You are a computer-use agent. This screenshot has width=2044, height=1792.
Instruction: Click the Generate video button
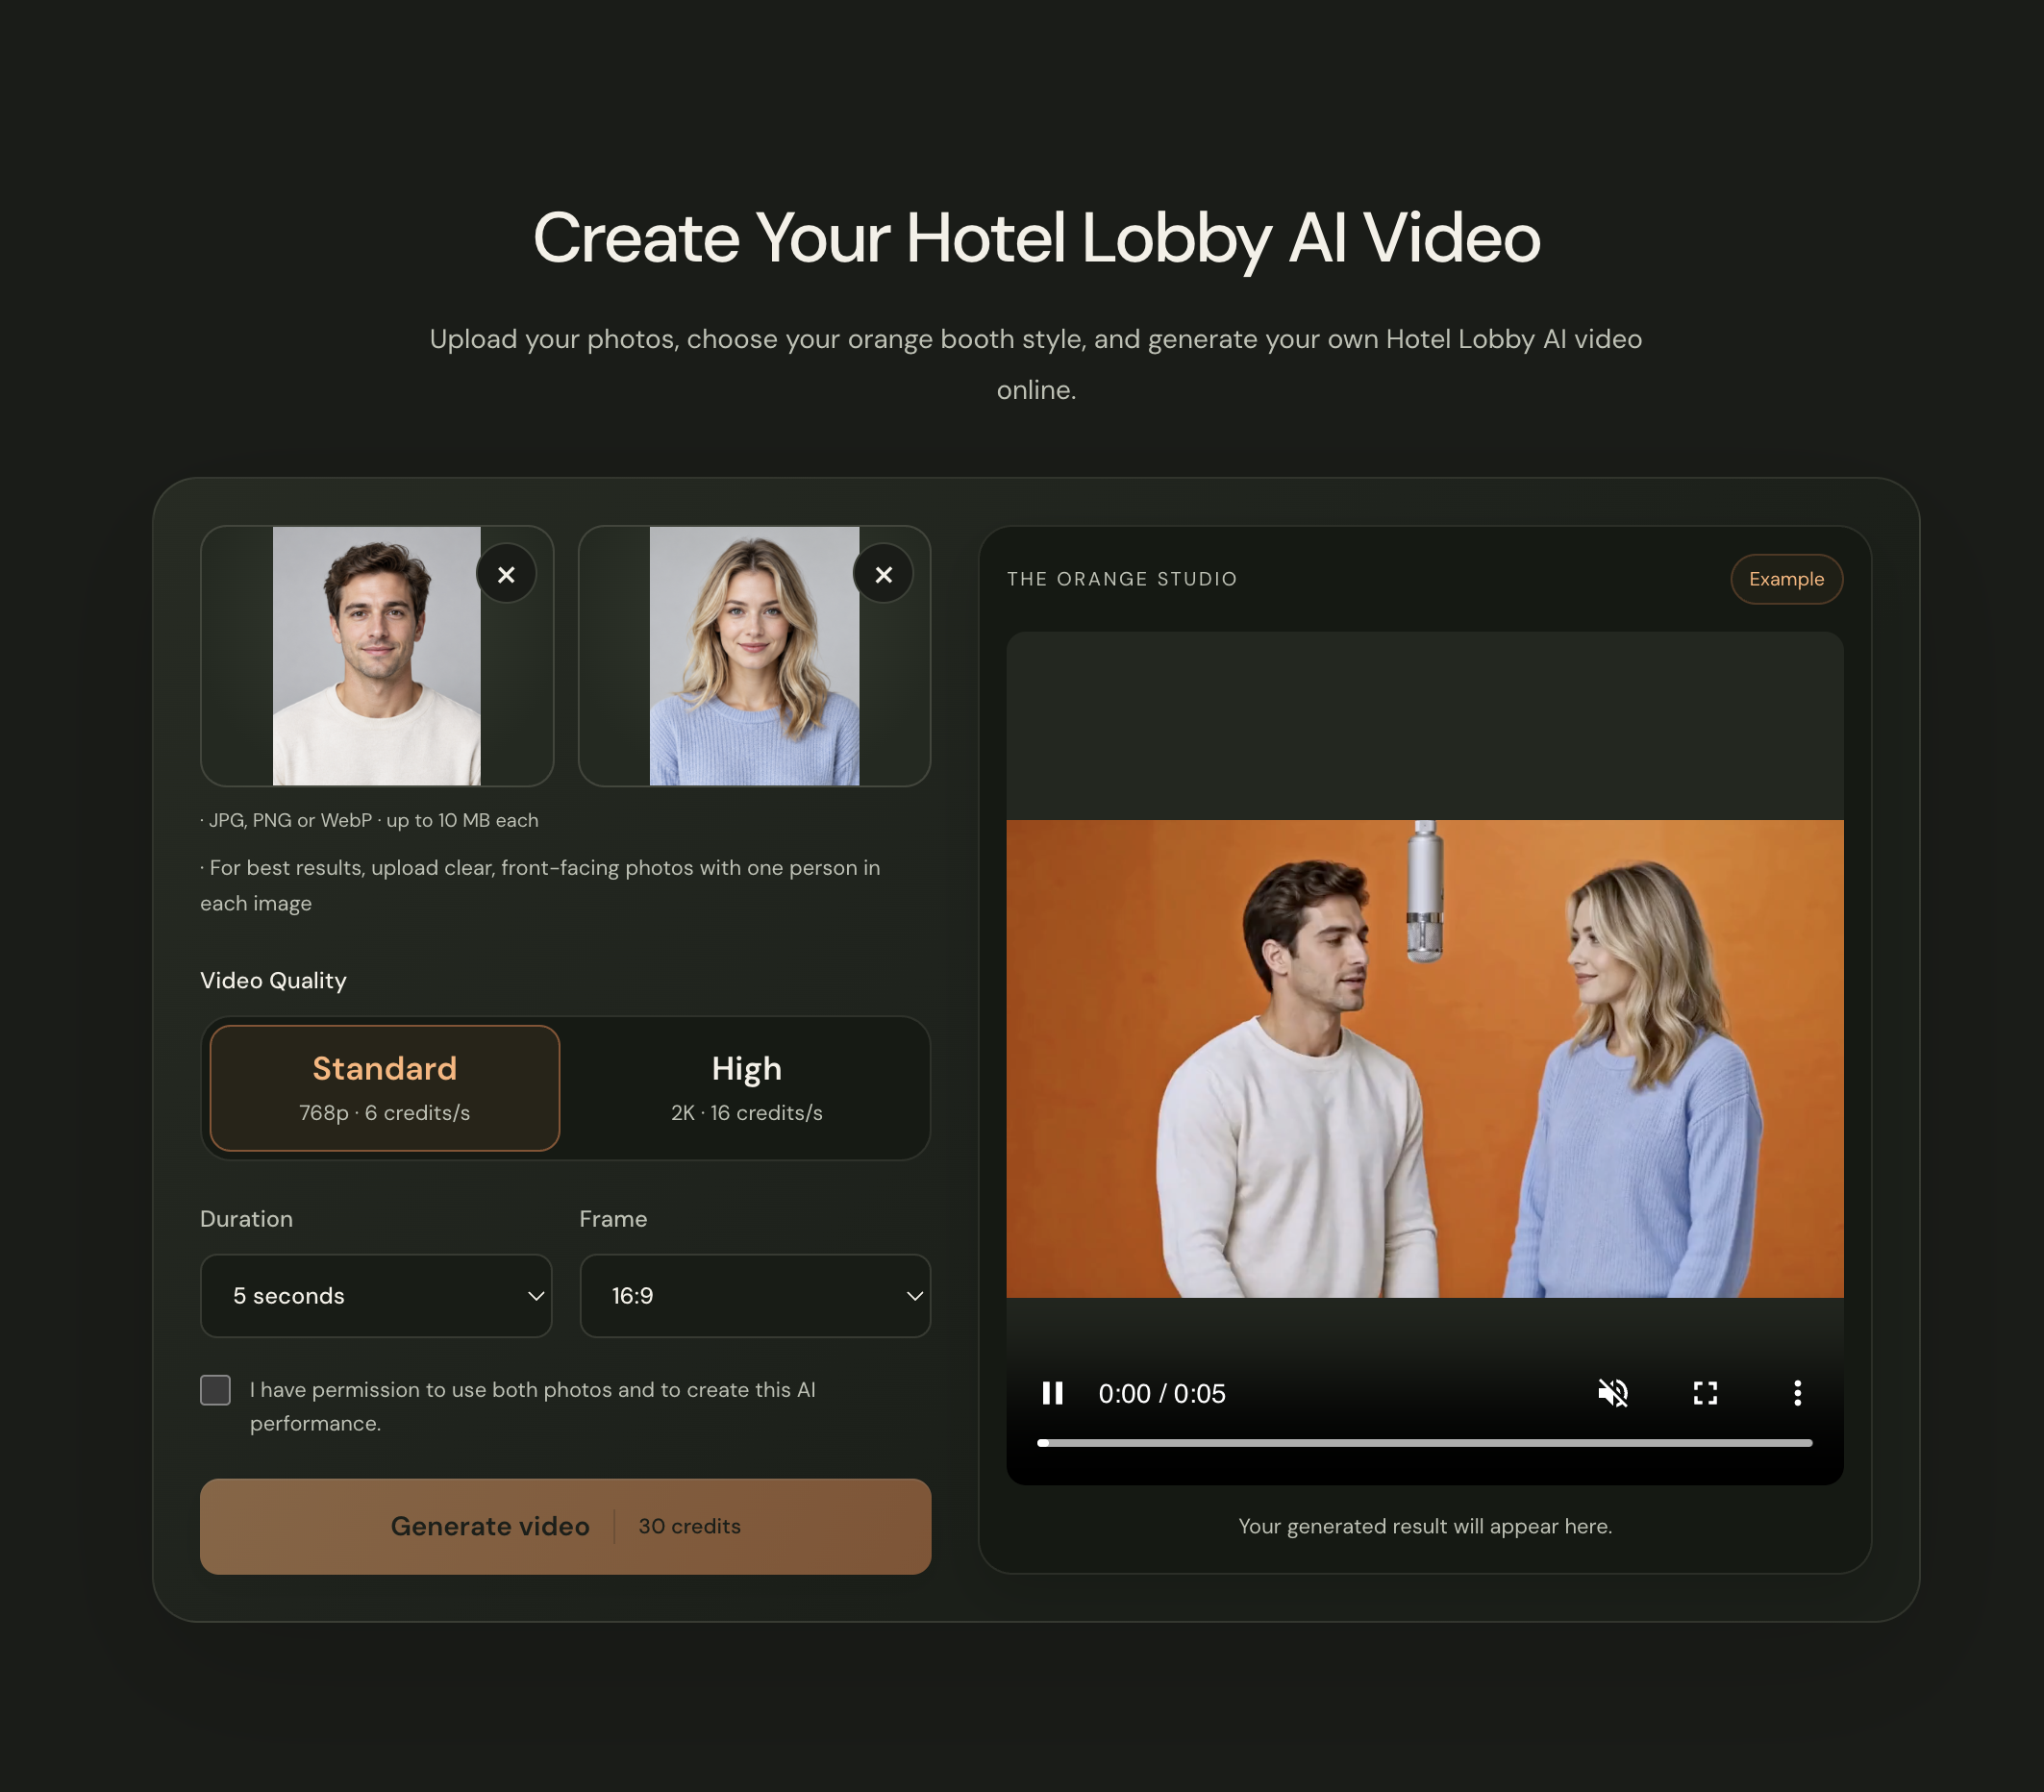click(565, 1526)
